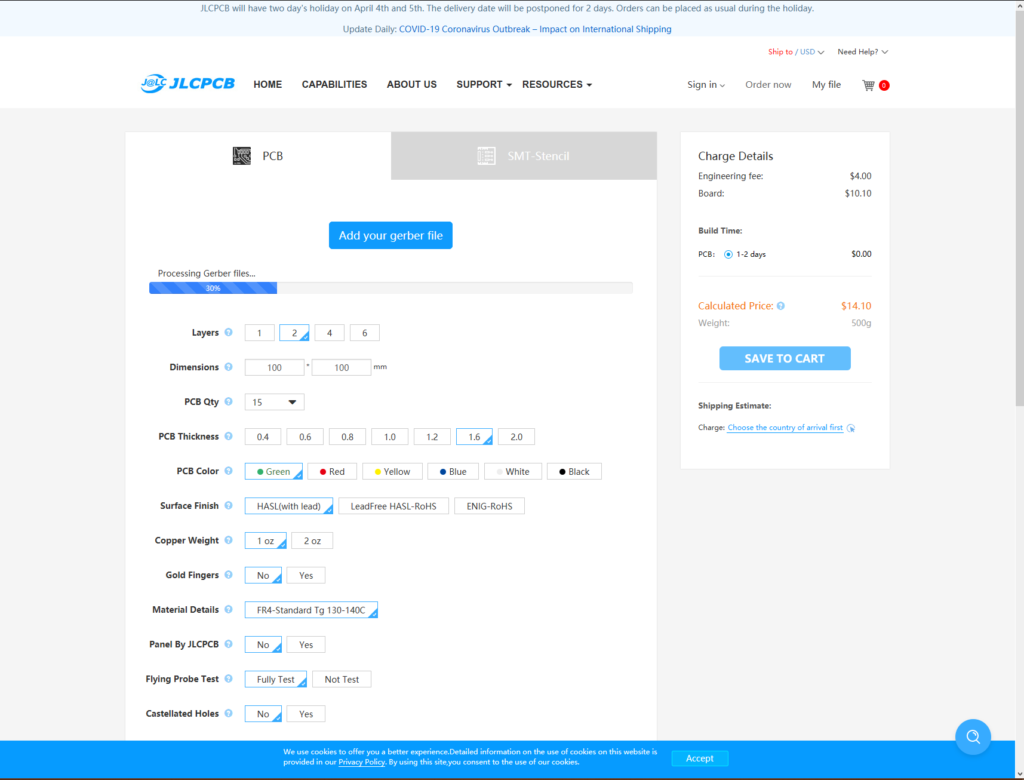Accept the cookies notice
1024x780 pixels.
pyautogui.click(x=699, y=758)
